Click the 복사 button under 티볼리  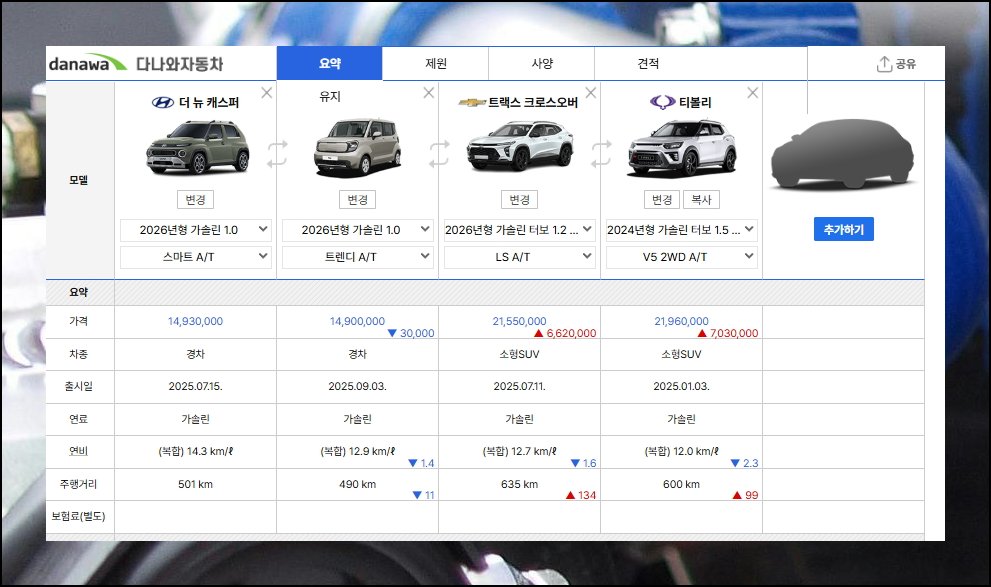(701, 200)
